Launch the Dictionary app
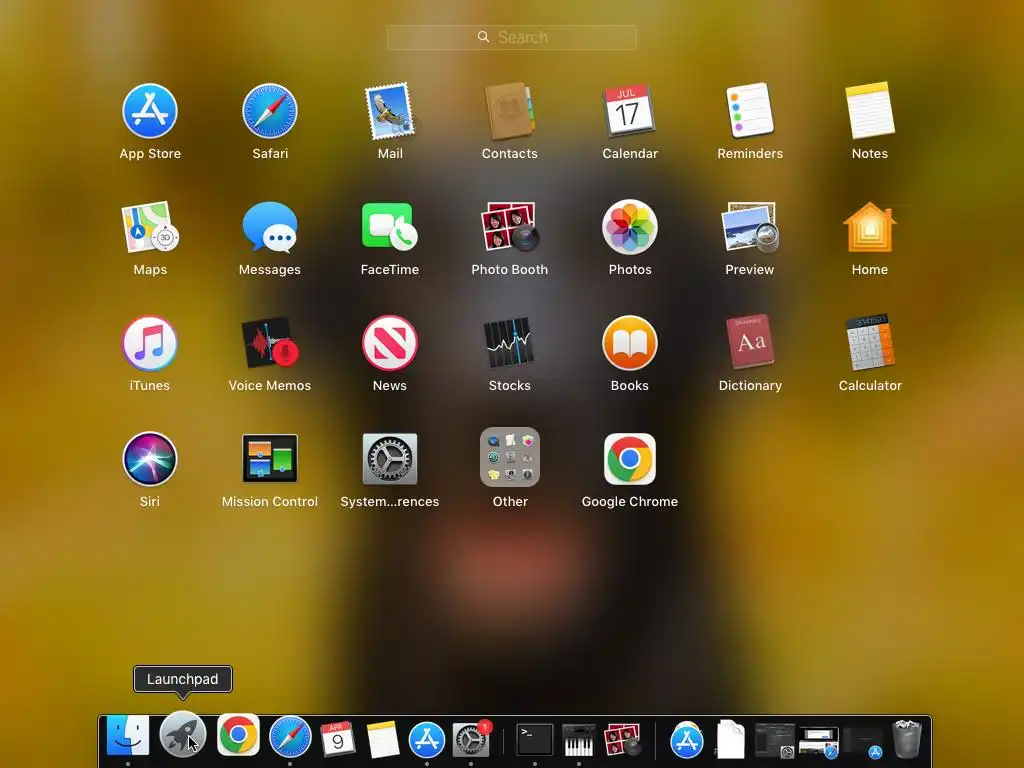Image resolution: width=1024 pixels, height=768 pixels. [750, 342]
